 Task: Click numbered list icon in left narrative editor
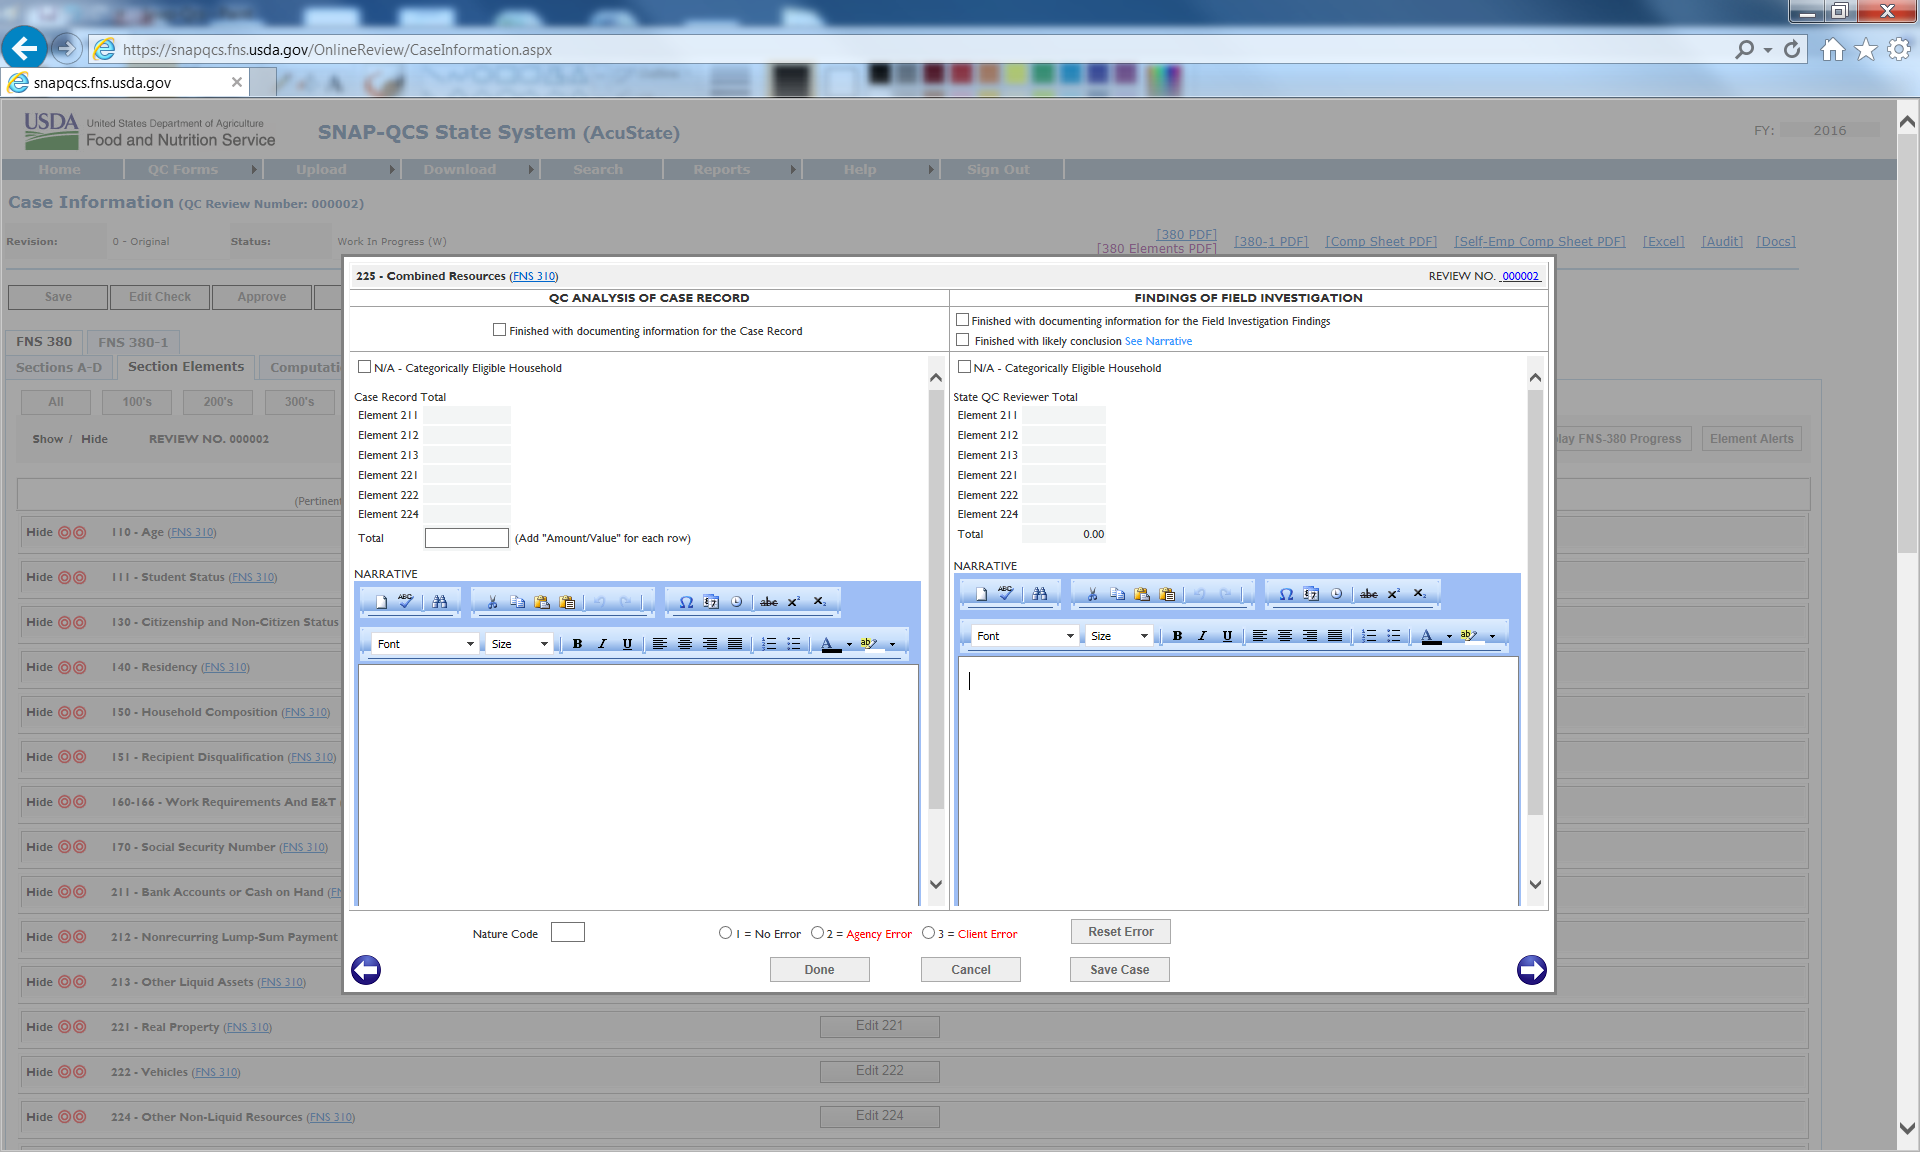coord(768,644)
